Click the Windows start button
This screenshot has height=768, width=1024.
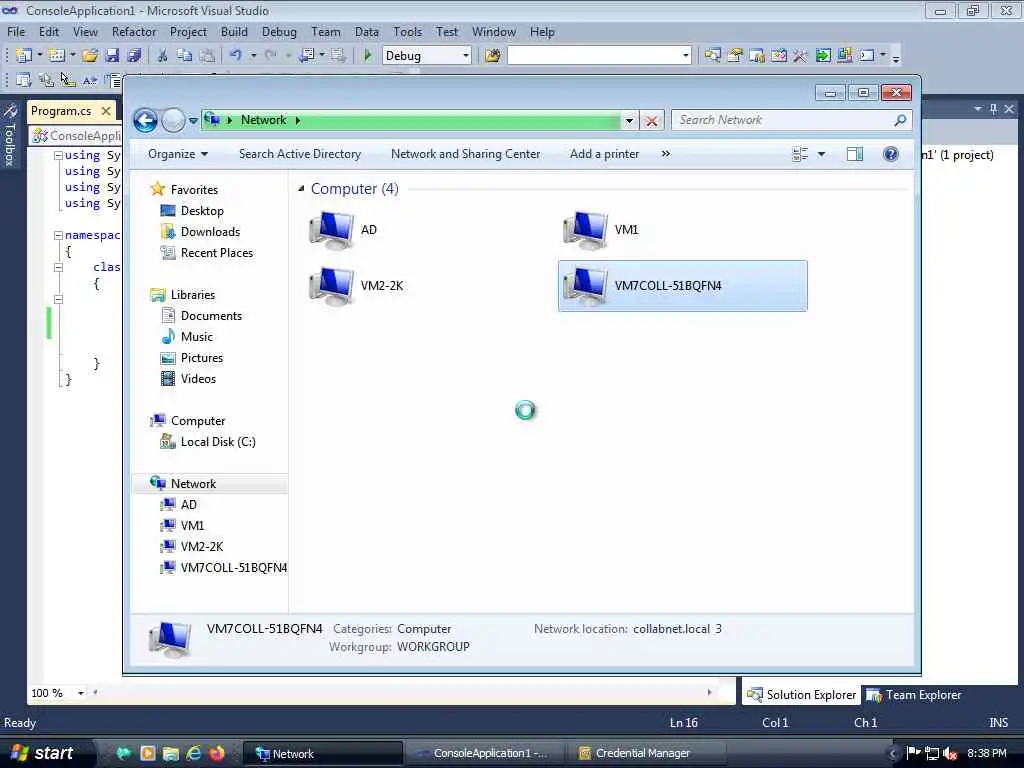(x=42, y=753)
